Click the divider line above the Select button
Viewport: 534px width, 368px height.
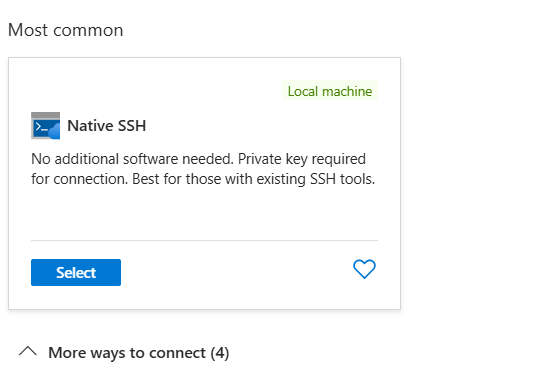[204, 240]
